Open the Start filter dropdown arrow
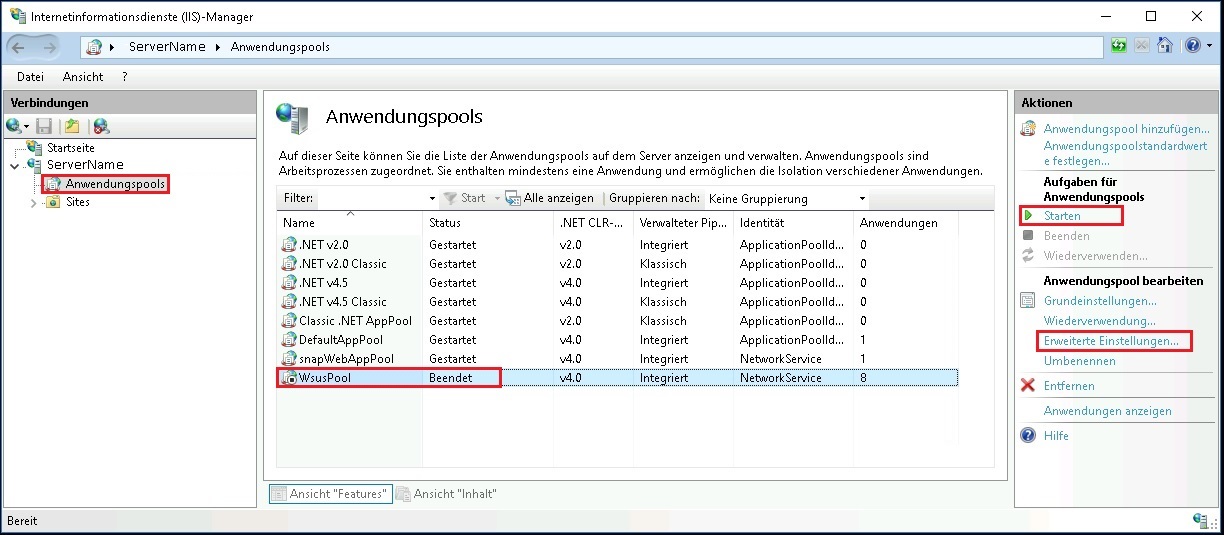This screenshot has width=1224, height=535. coord(497,199)
